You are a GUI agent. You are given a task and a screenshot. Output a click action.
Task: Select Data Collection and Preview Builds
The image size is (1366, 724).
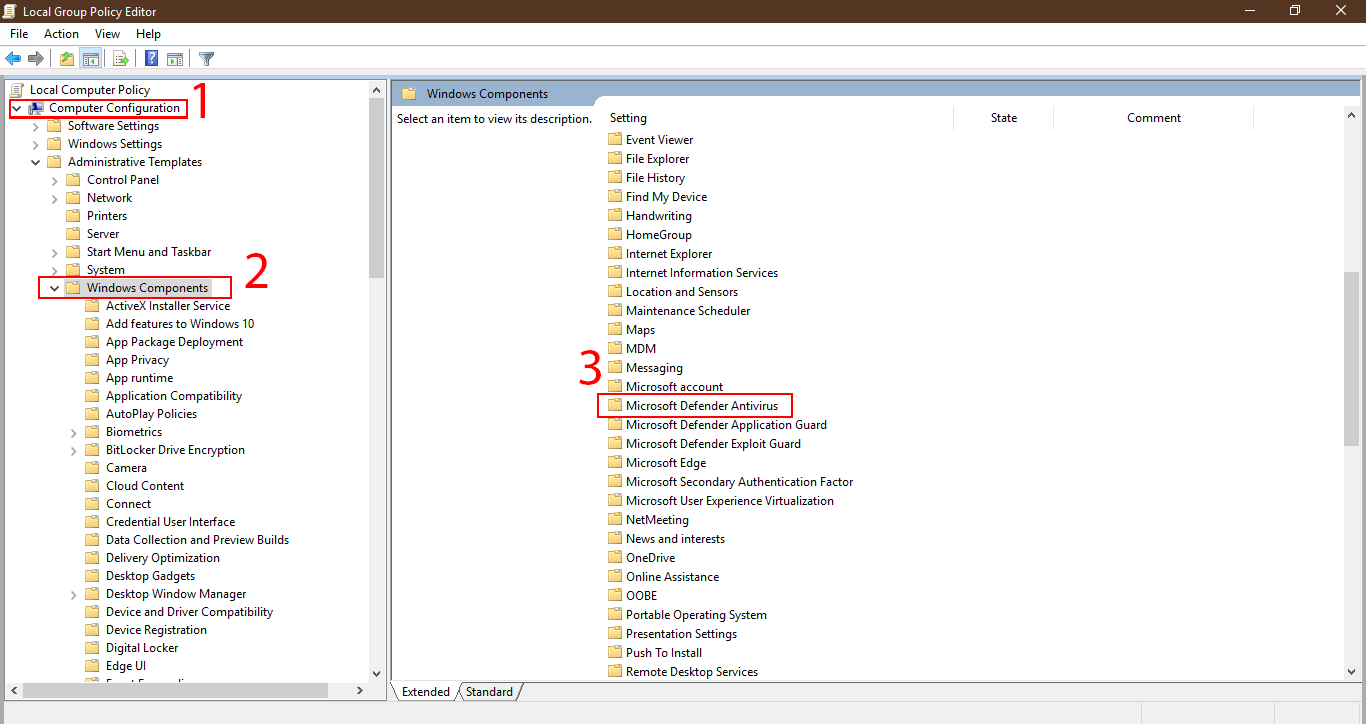[x=197, y=540]
